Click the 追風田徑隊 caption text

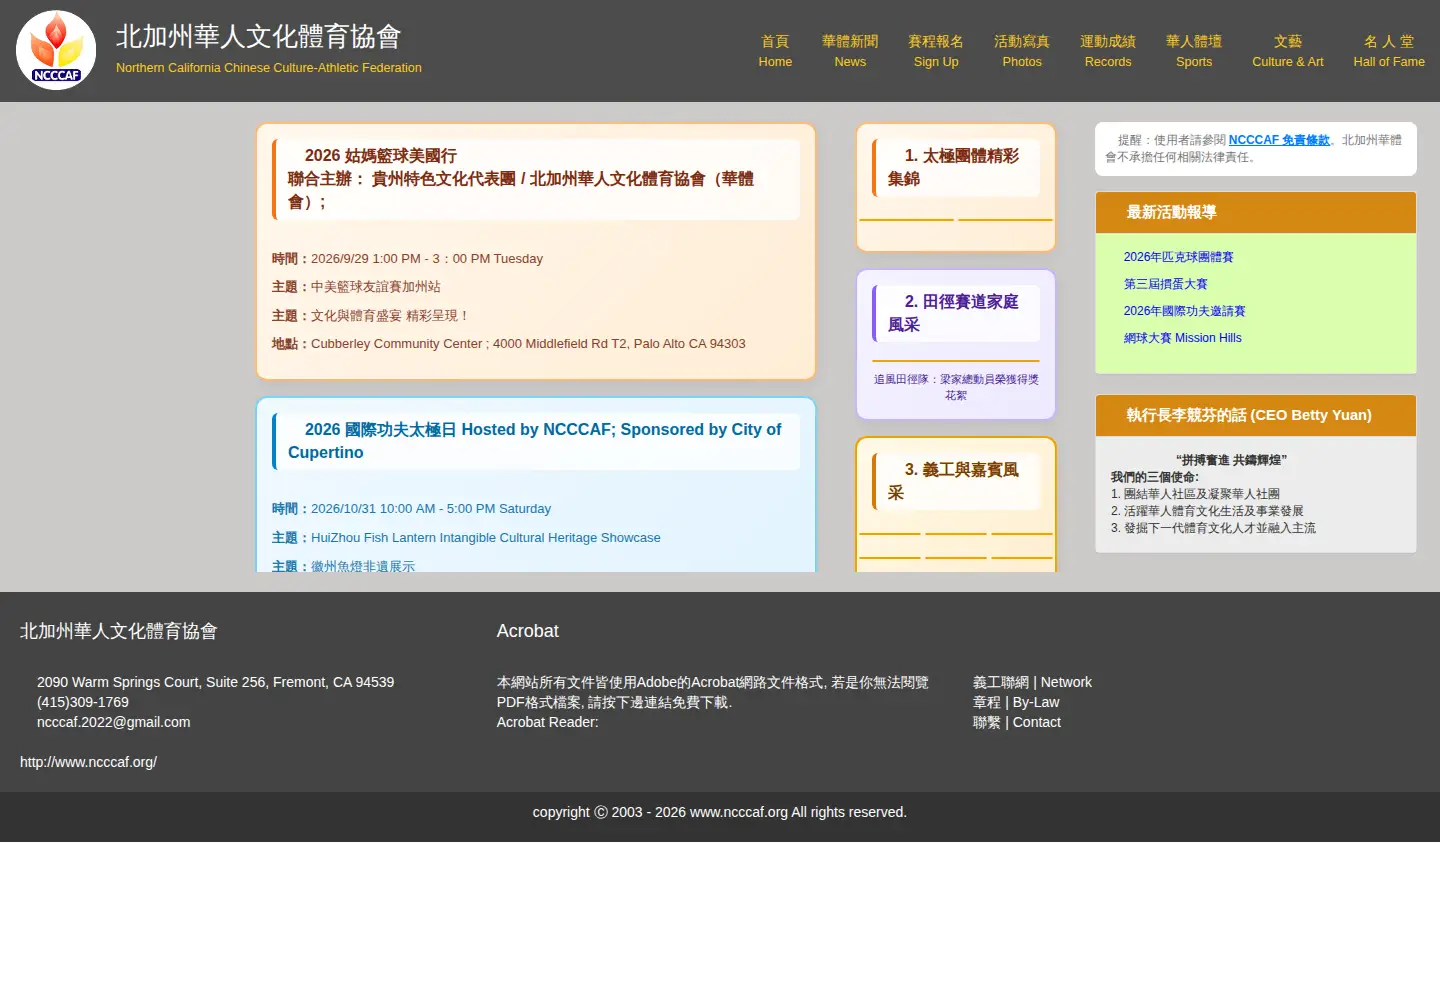(956, 387)
